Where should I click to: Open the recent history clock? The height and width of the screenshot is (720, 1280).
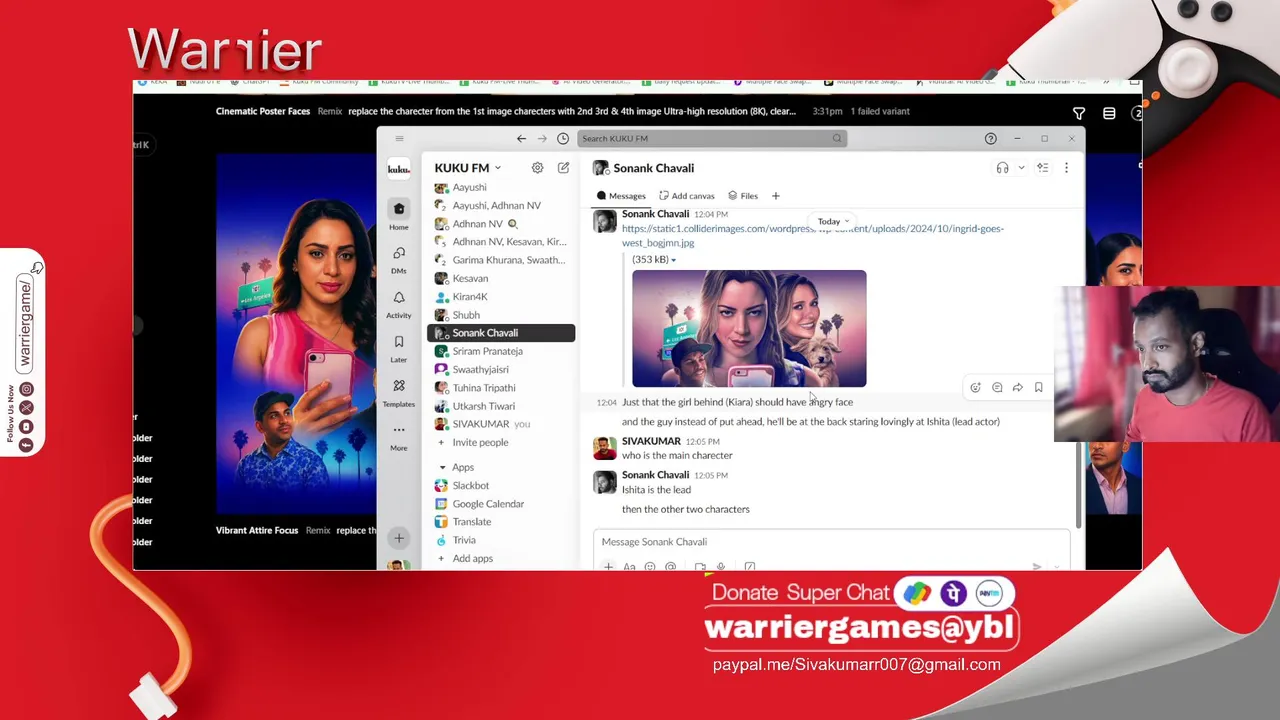tap(563, 139)
